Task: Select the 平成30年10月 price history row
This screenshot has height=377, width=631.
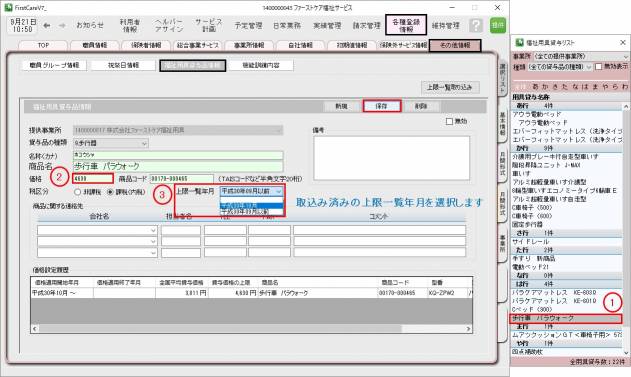Action: tap(251, 293)
